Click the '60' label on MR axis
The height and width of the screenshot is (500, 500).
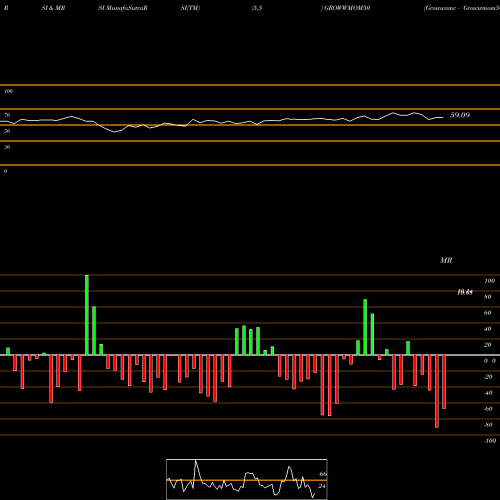coord(488,313)
